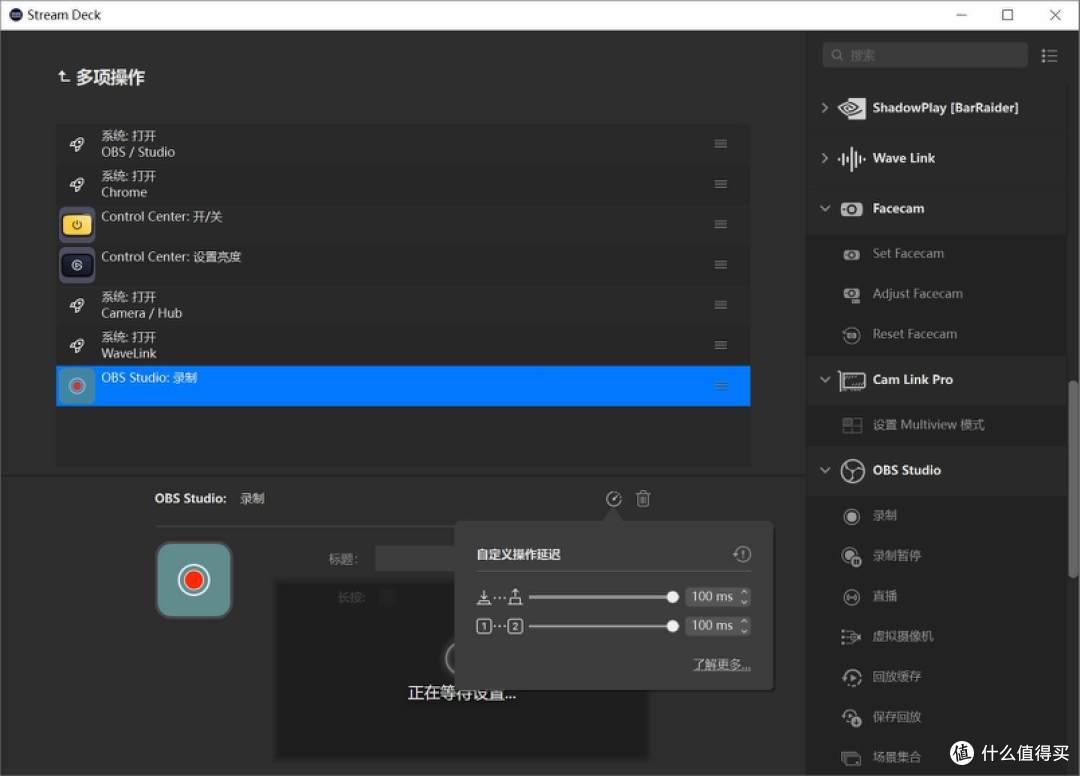Click the record icon in selected OBS row
Screen dimensions: 1080x776
[x=76, y=386]
